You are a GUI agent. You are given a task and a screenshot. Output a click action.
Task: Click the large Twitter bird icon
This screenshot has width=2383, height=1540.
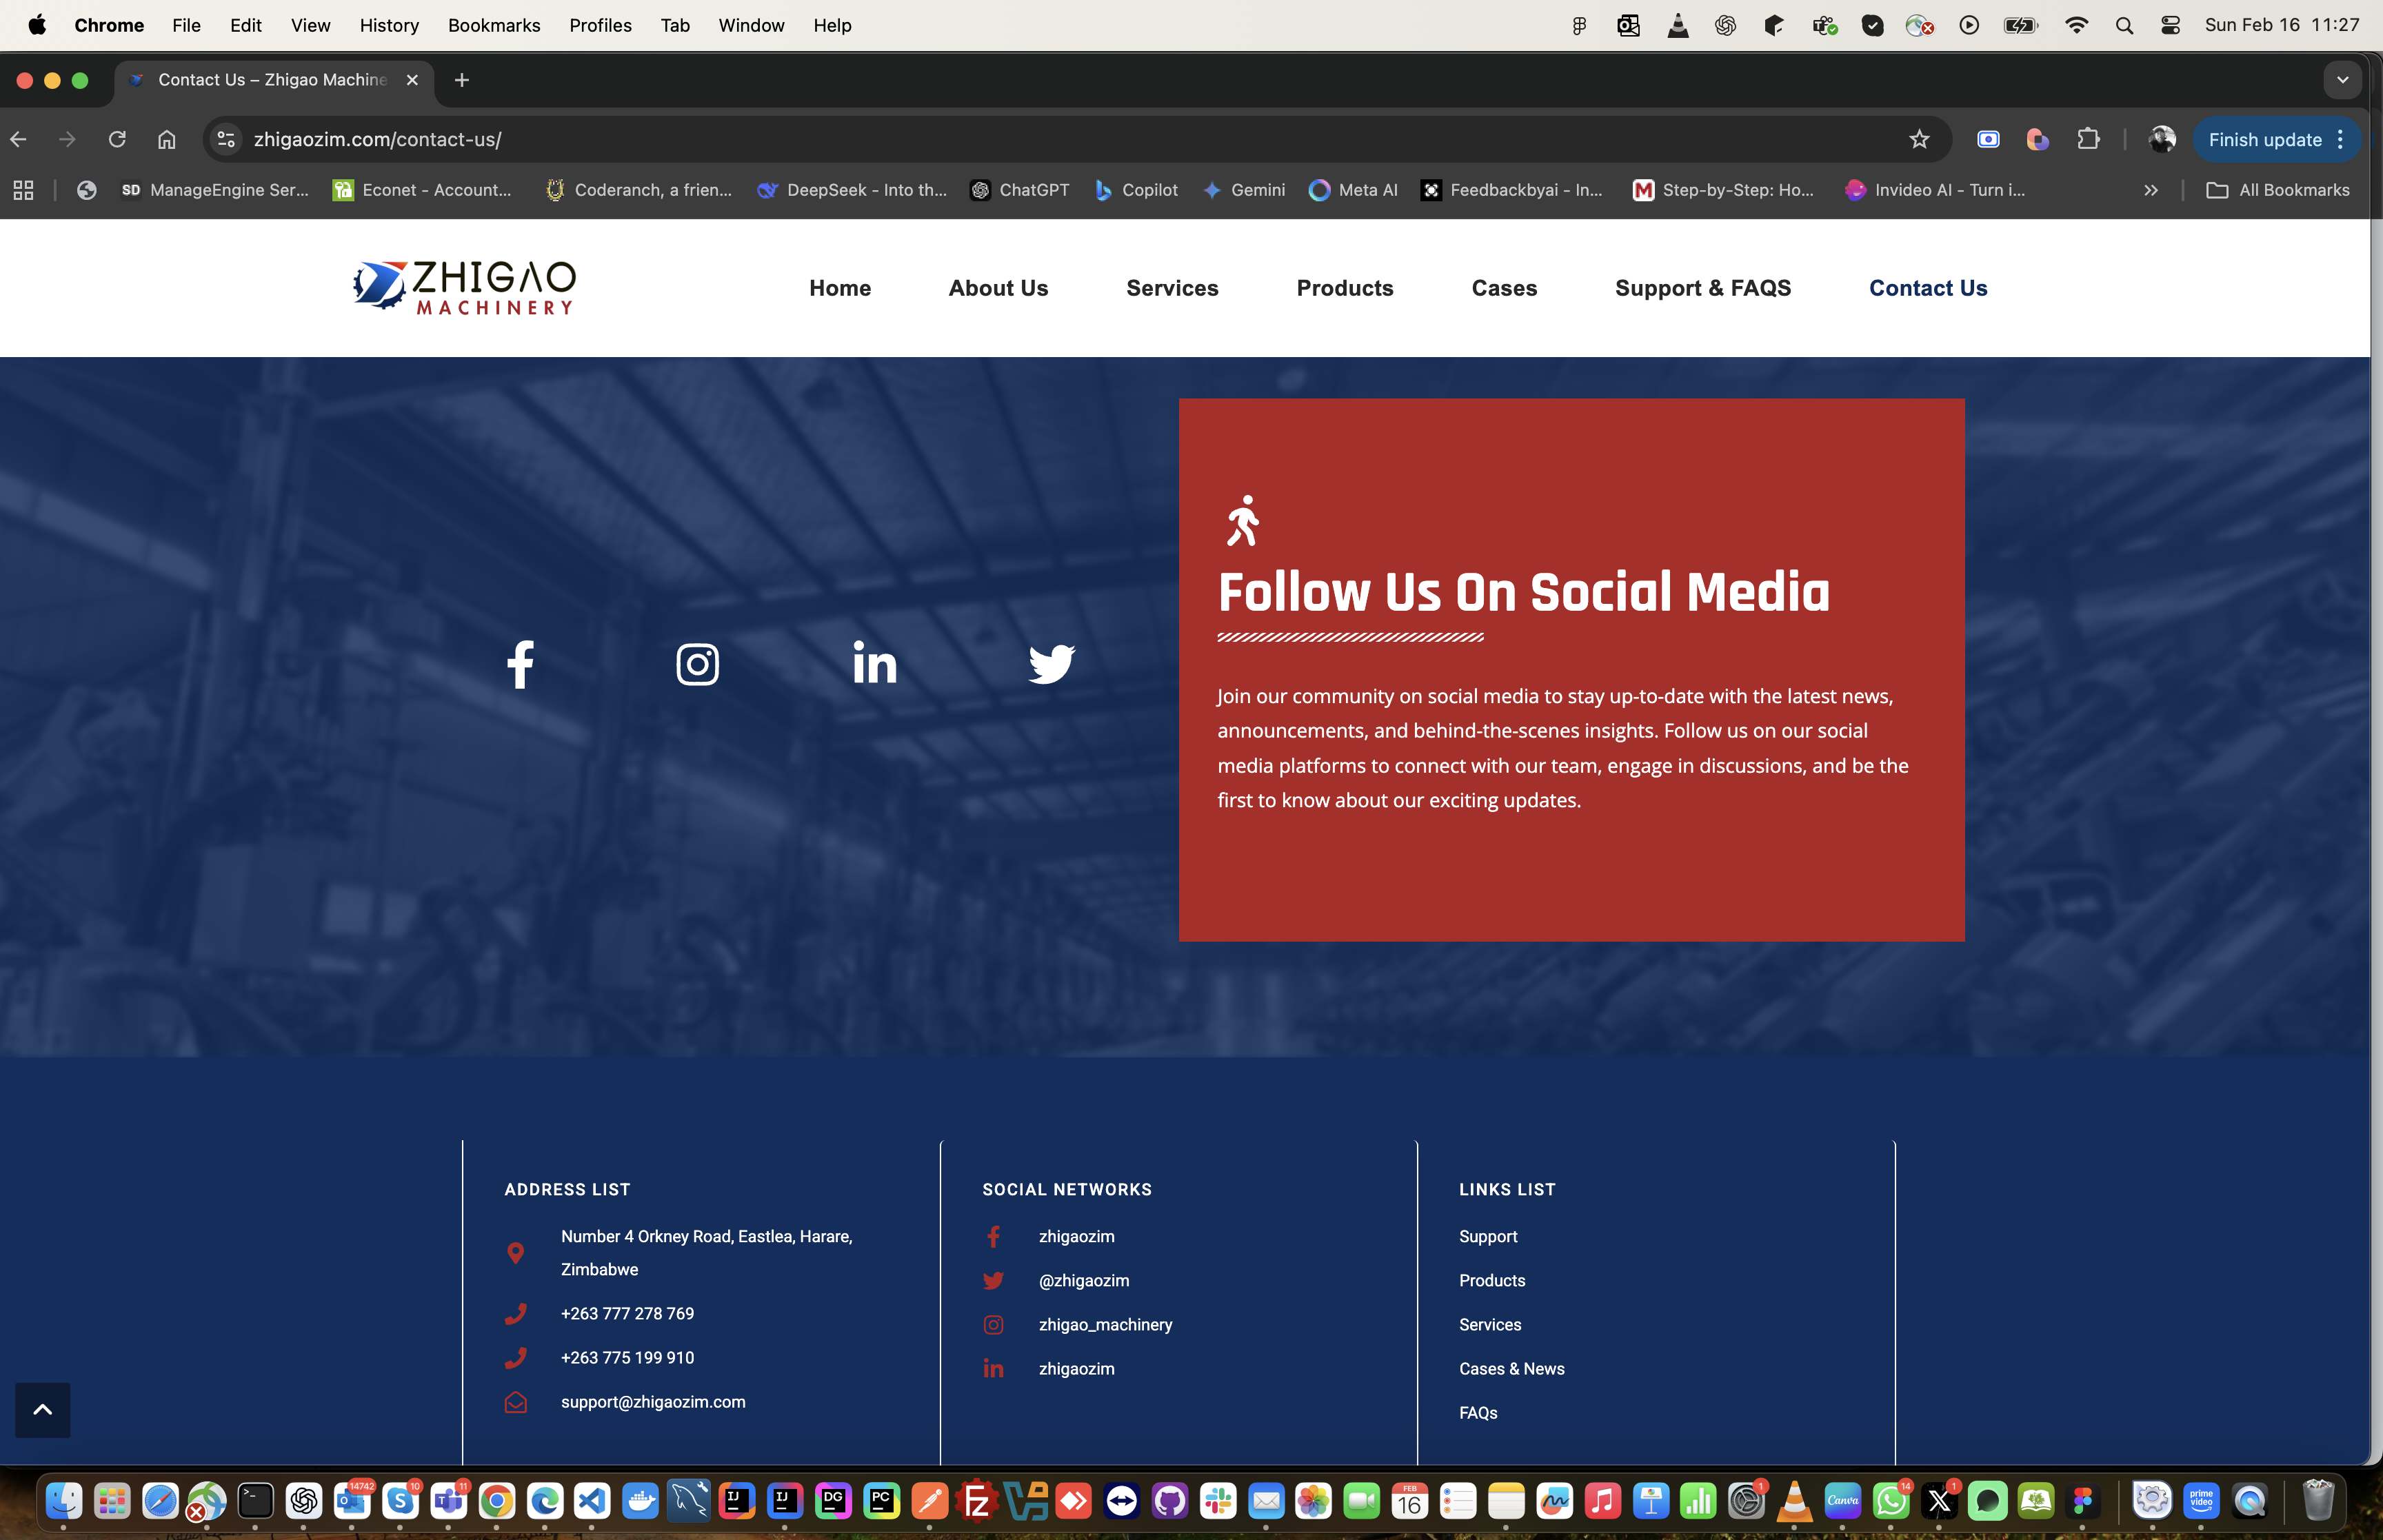(1051, 664)
